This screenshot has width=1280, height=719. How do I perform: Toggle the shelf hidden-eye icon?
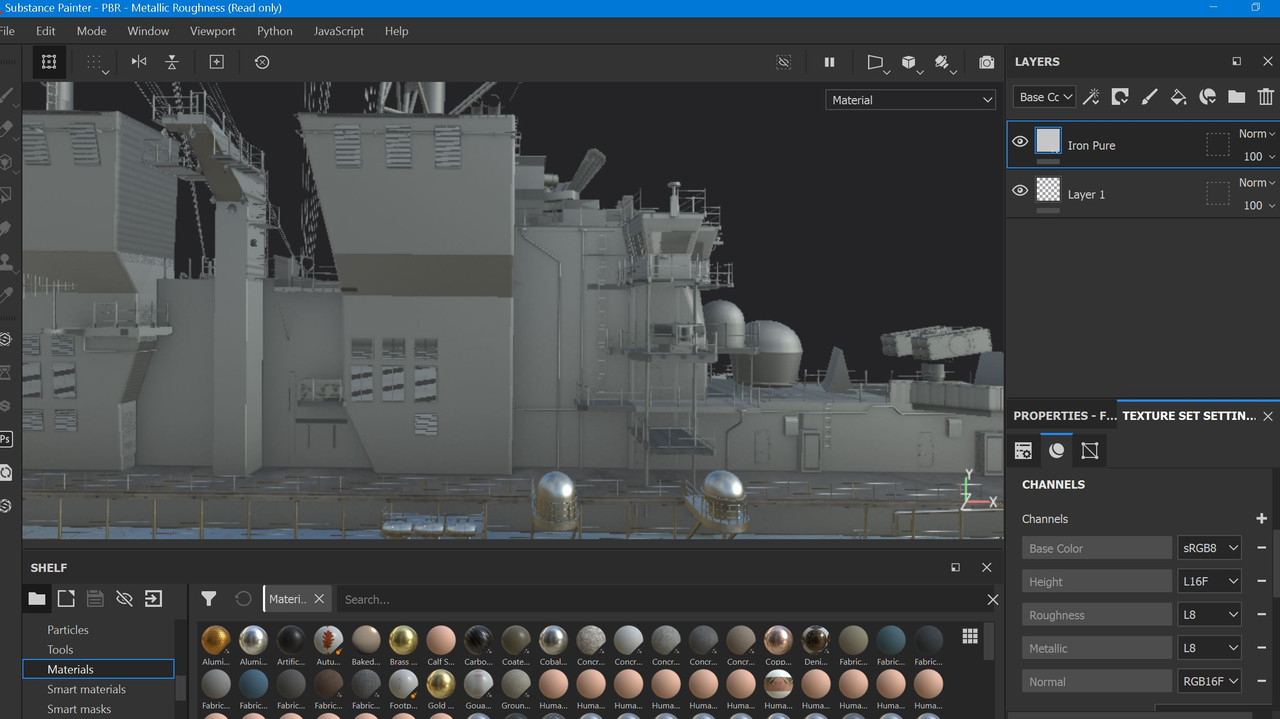[x=124, y=599]
